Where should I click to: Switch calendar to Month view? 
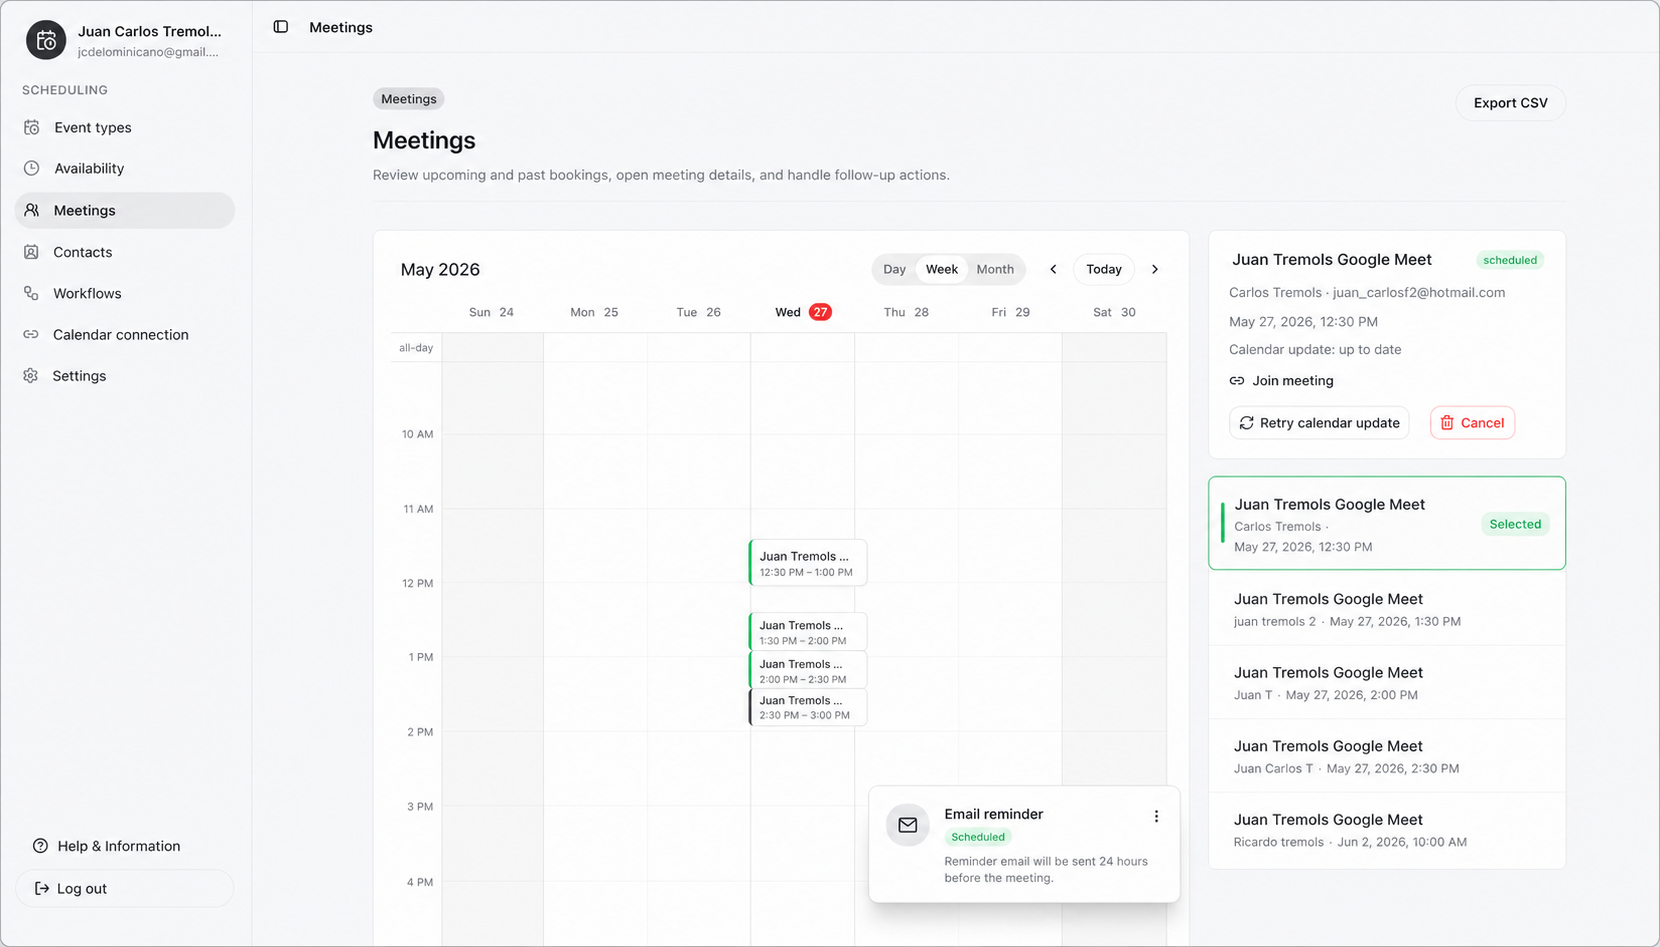coord(995,269)
